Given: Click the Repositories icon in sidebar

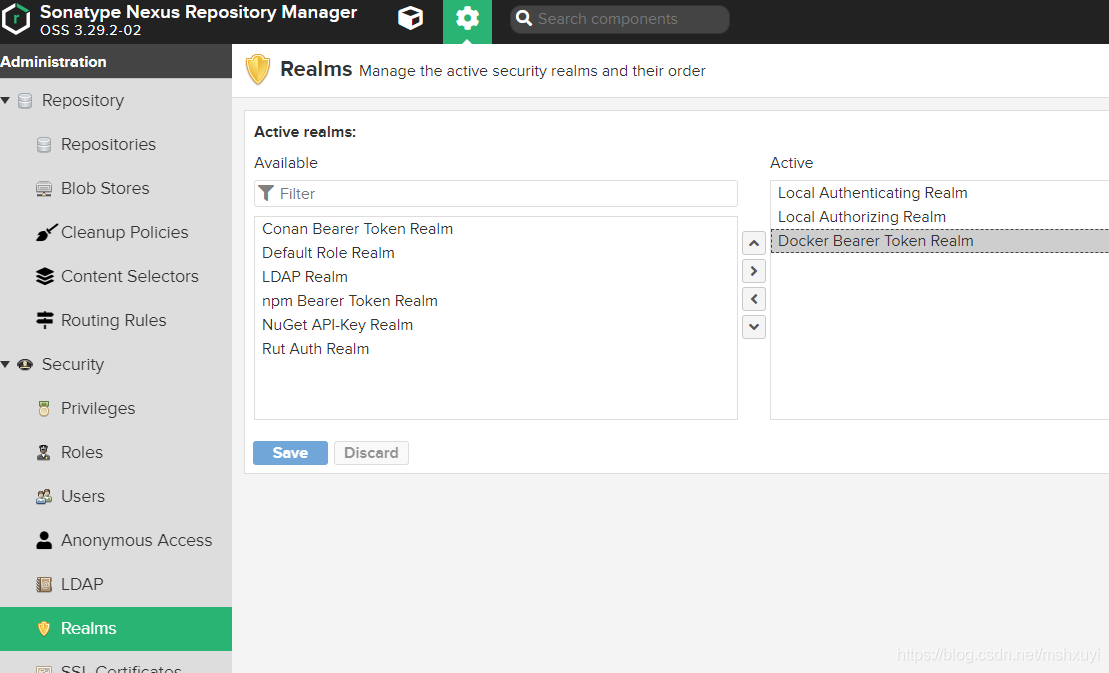Looking at the screenshot, I should click(x=44, y=145).
